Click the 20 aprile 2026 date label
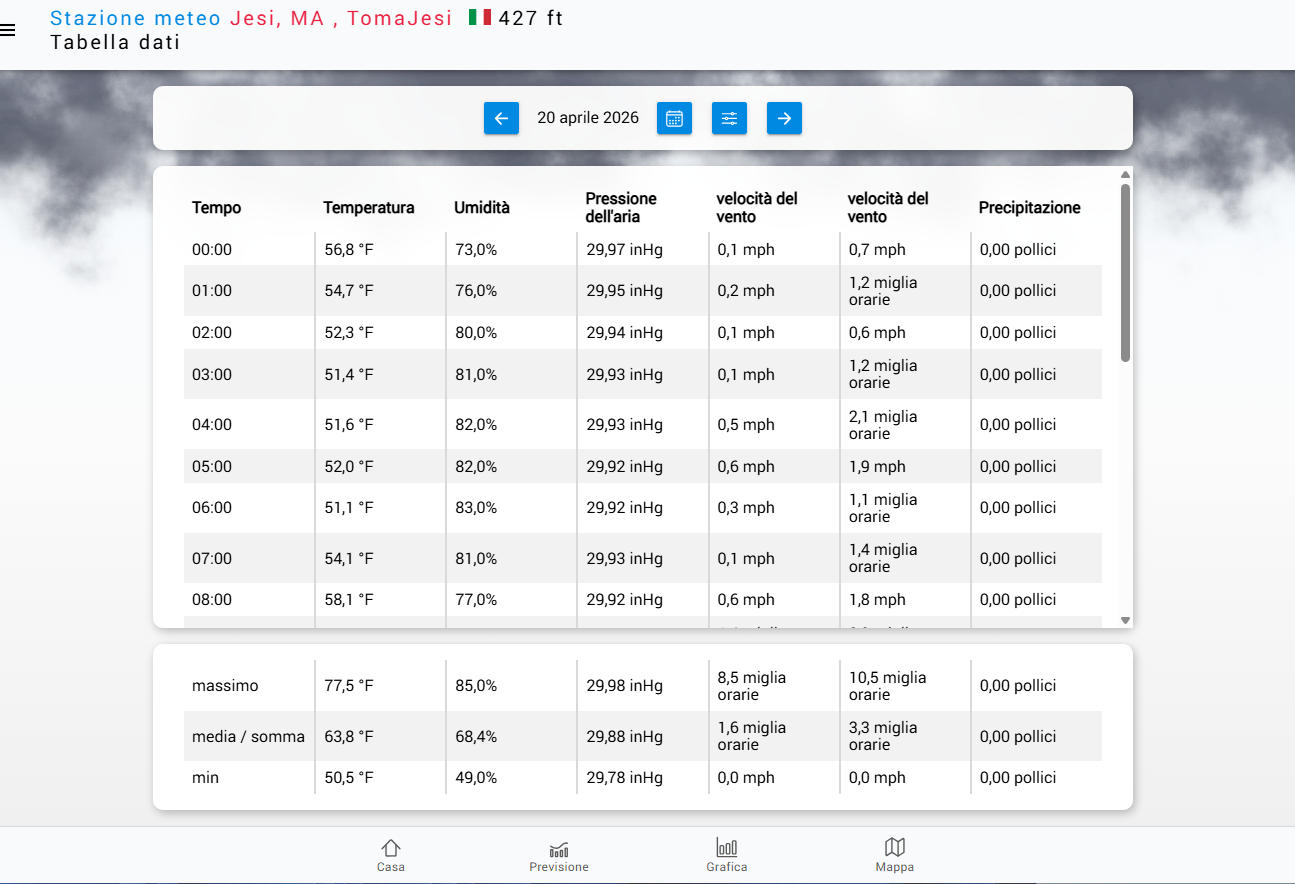This screenshot has height=884, width=1295. (x=588, y=118)
